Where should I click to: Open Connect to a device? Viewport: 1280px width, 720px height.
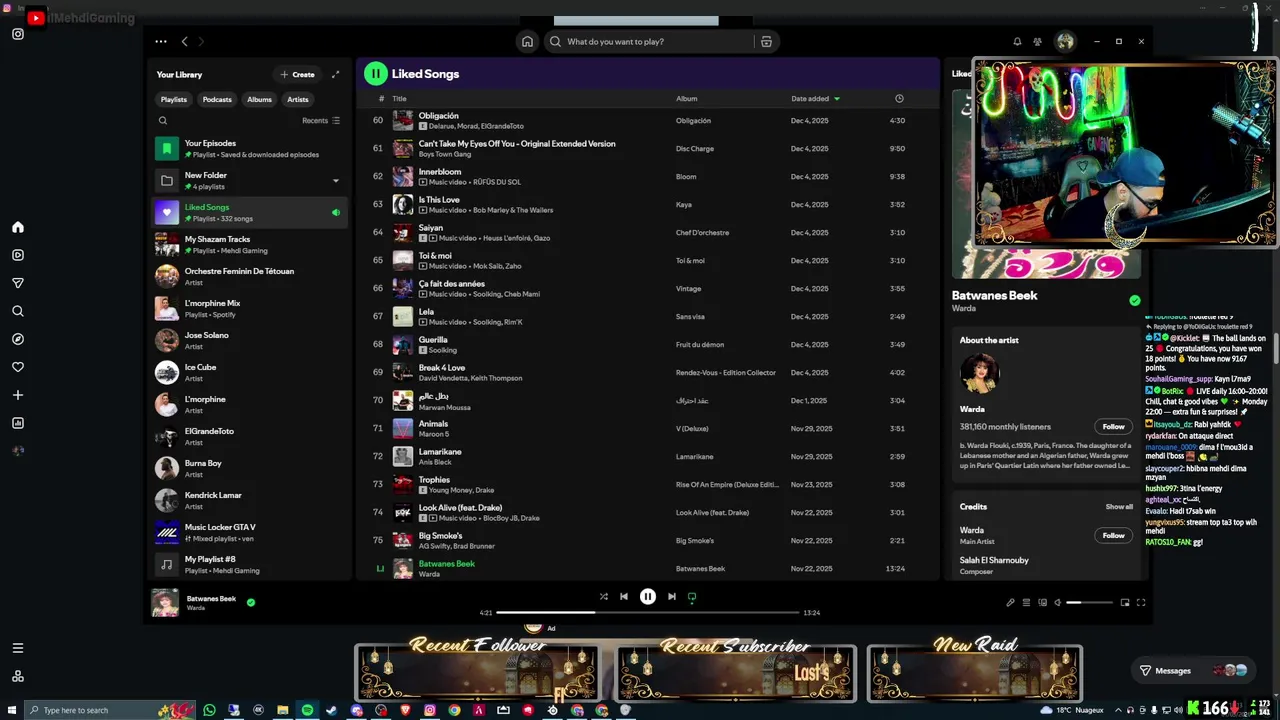[x=1042, y=603]
